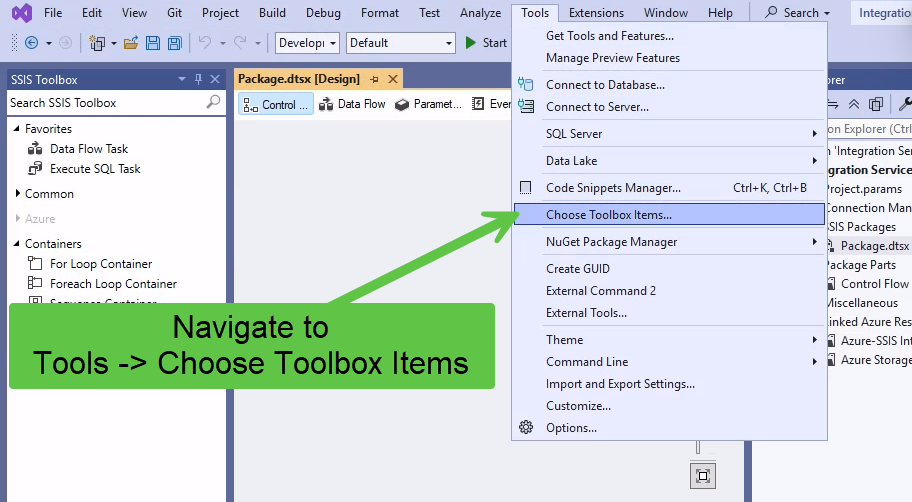Image resolution: width=912 pixels, height=502 pixels.
Task: Click the Redo toolbar icon
Action: click(240, 42)
